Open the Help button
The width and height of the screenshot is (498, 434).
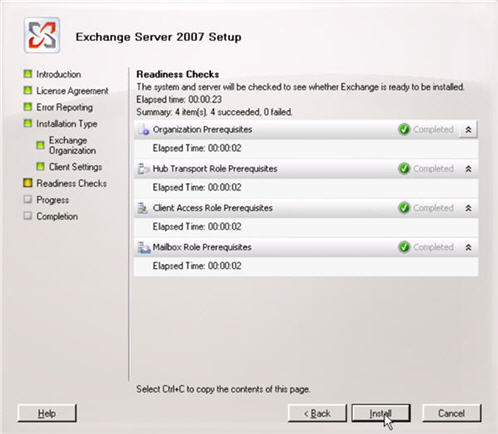tap(47, 413)
